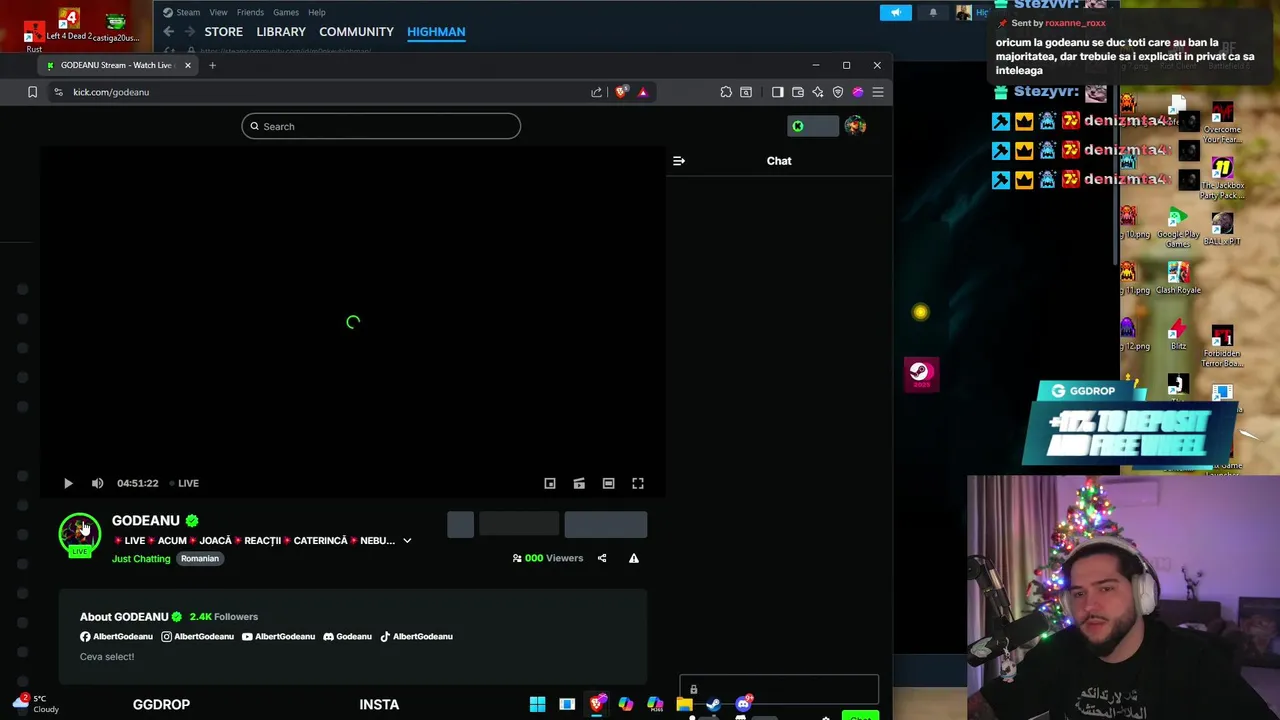
Task: Click the clip creation icon in the player
Action: [579, 483]
